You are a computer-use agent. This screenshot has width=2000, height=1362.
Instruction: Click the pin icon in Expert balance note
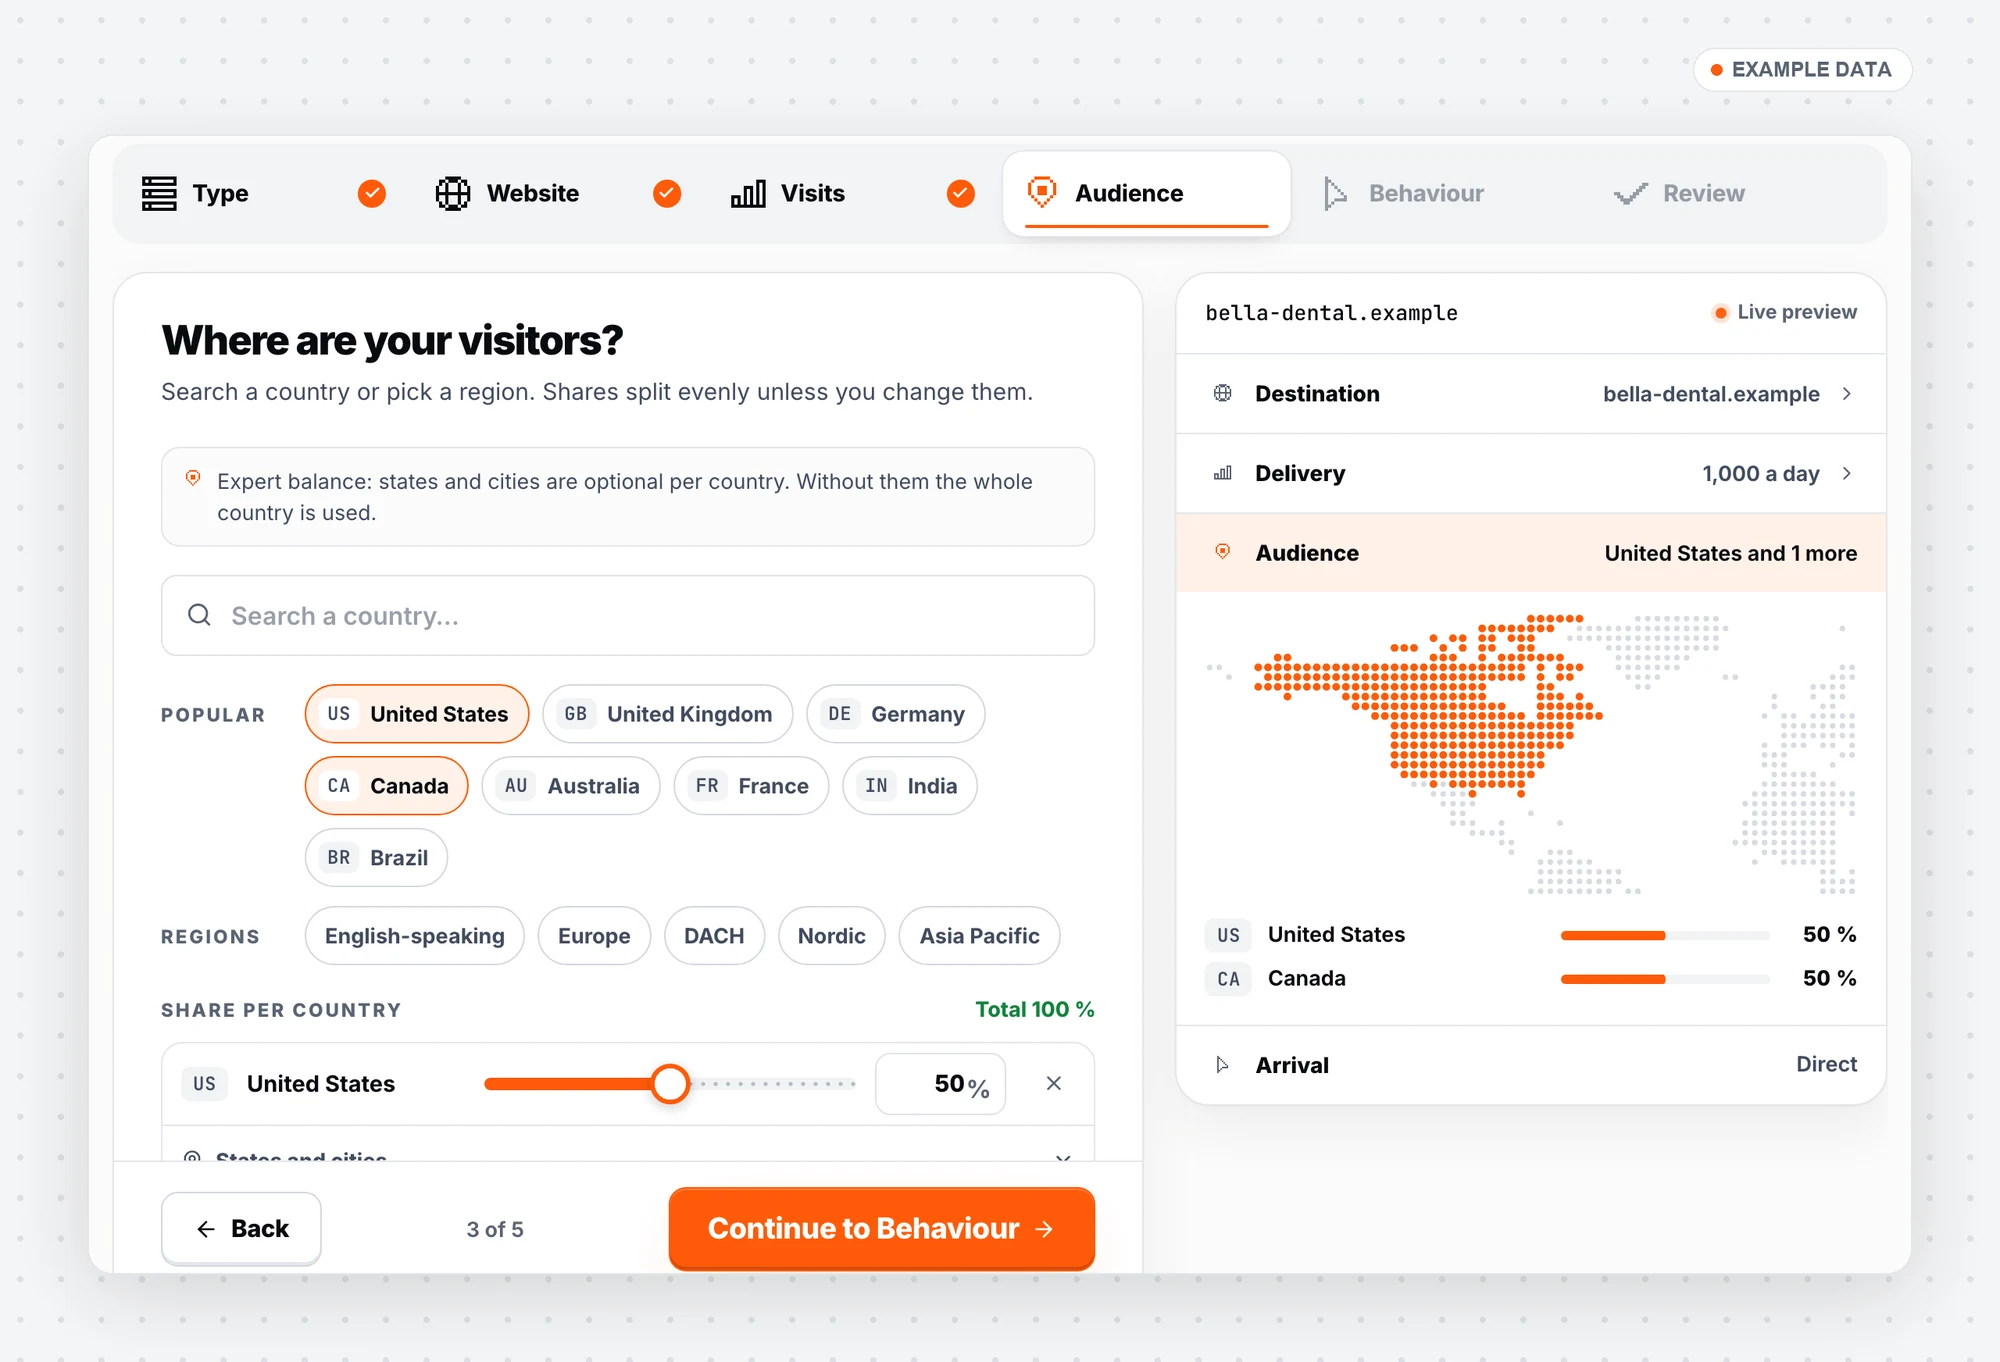pos(193,479)
